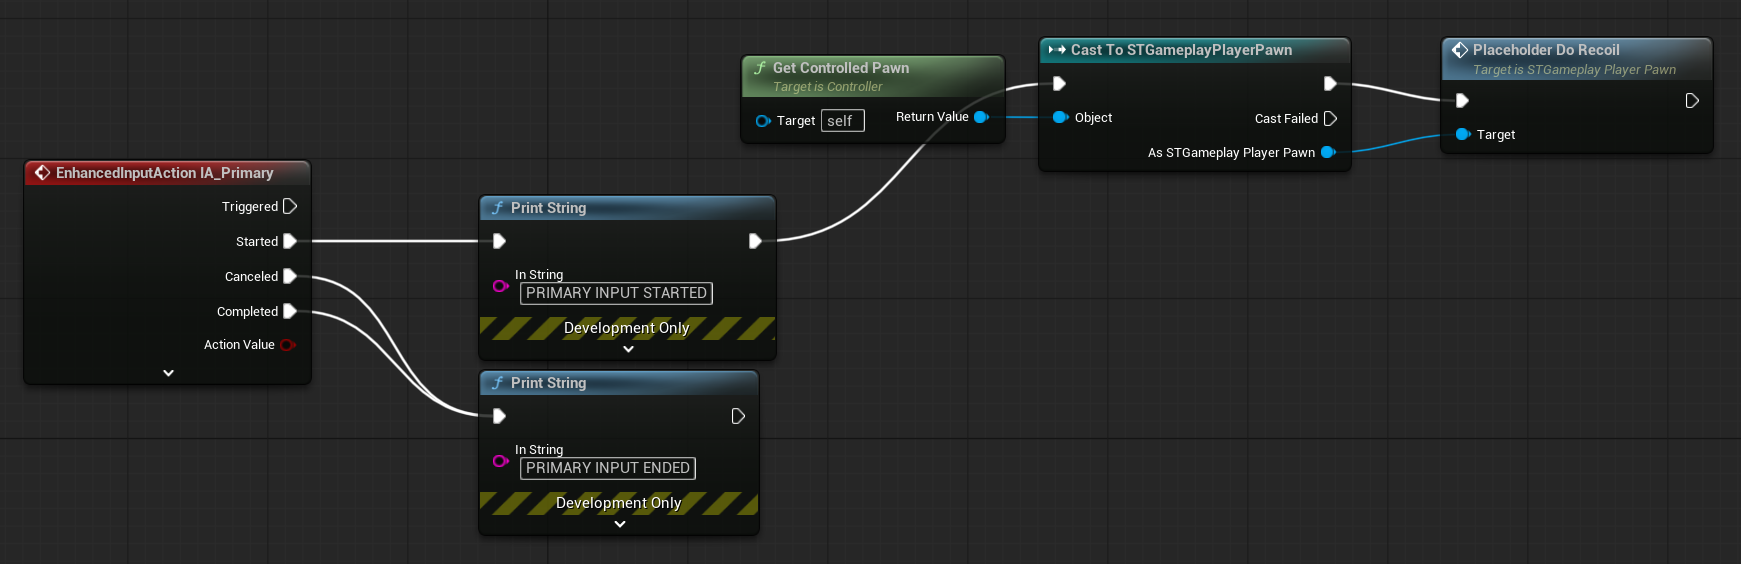Click the Canceled exec output pin

coord(290,276)
